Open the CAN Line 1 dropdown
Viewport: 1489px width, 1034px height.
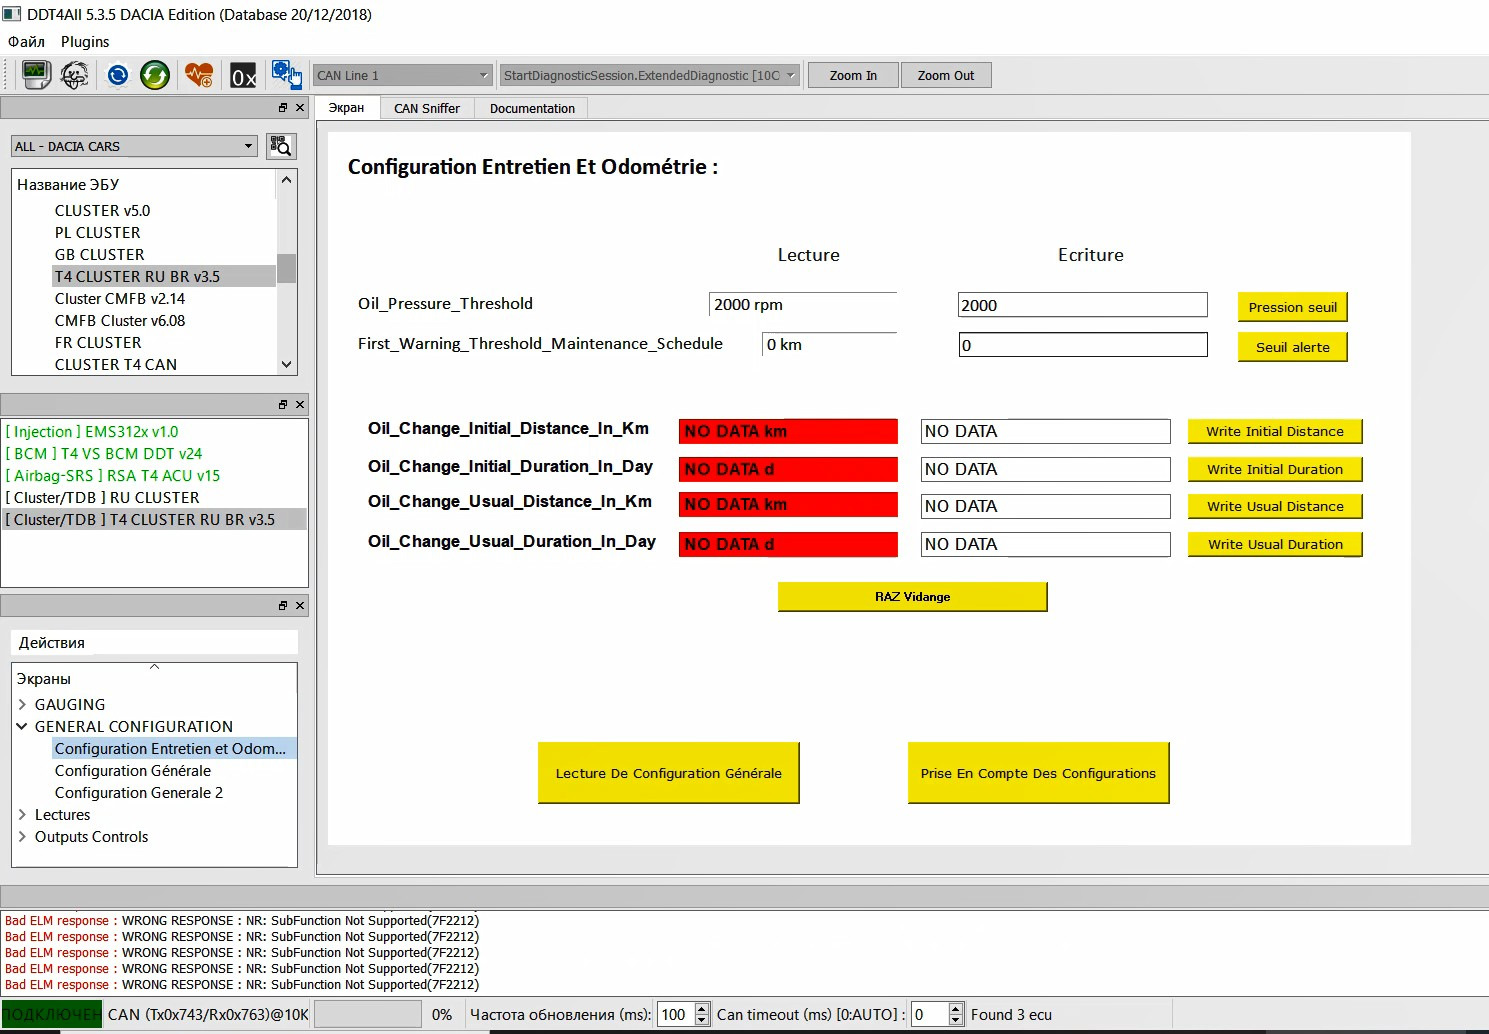[x=402, y=76]
